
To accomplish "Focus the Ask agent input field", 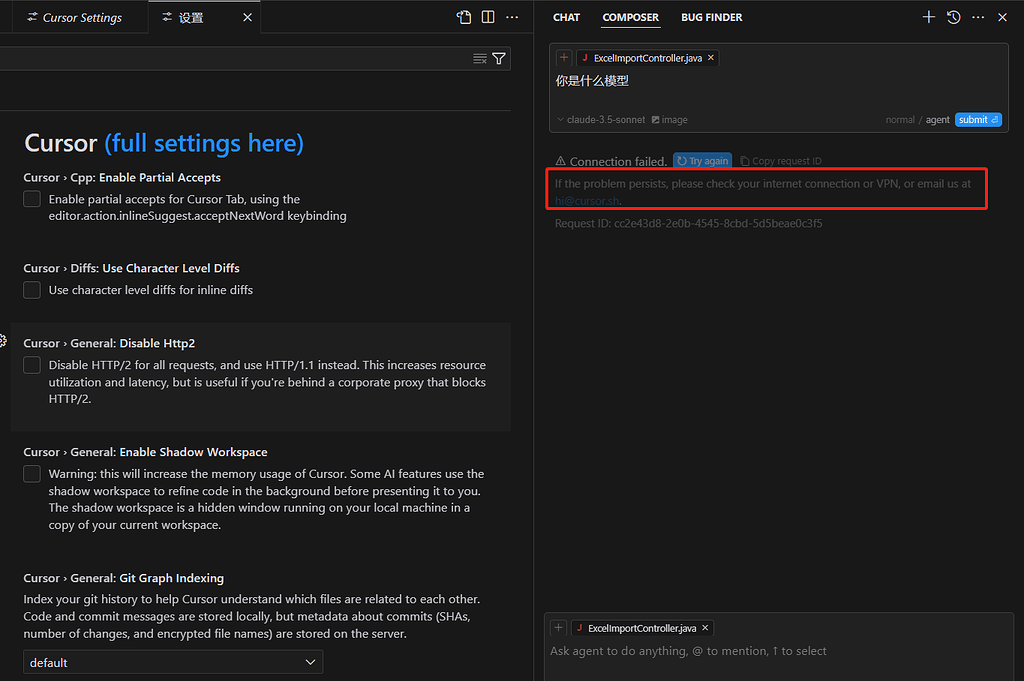I will (x=777, y=651).
